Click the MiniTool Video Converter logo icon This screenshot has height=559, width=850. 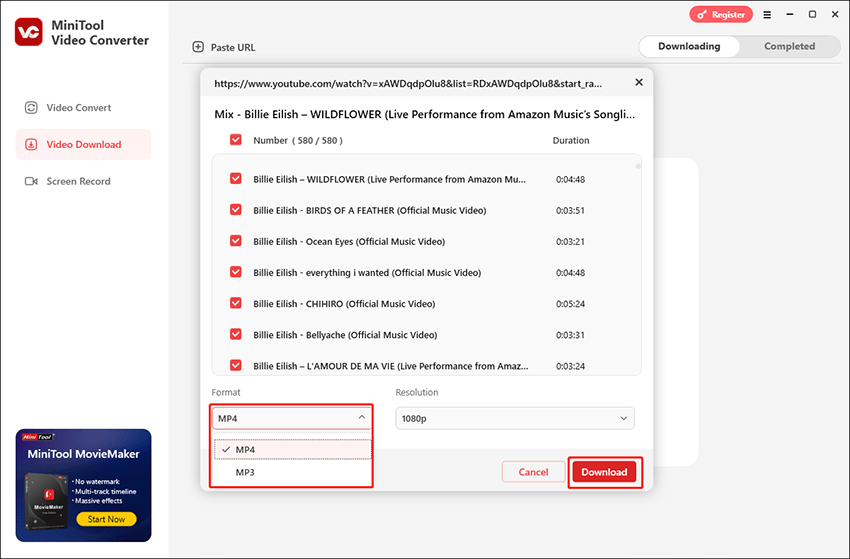click(29, 32)
